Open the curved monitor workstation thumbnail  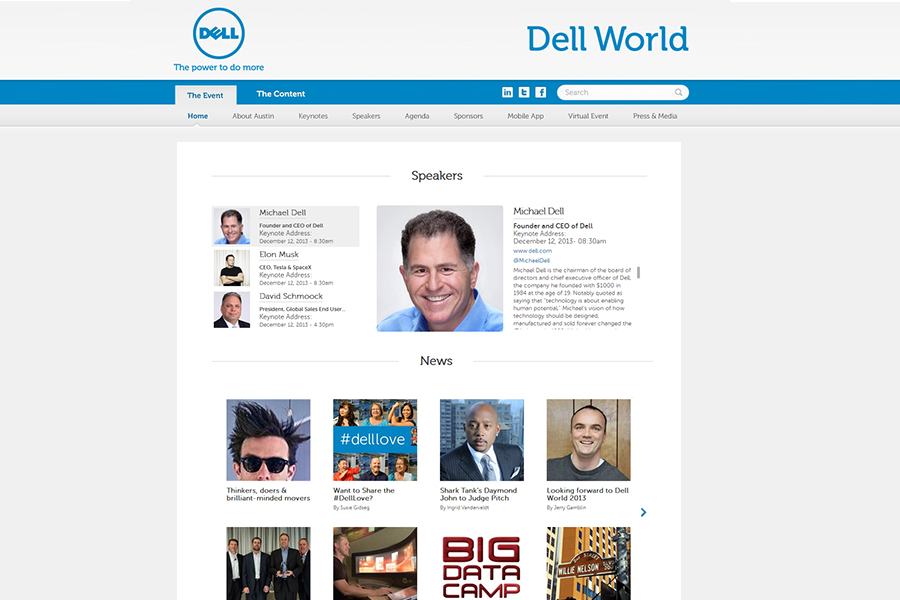pos(375,564)
